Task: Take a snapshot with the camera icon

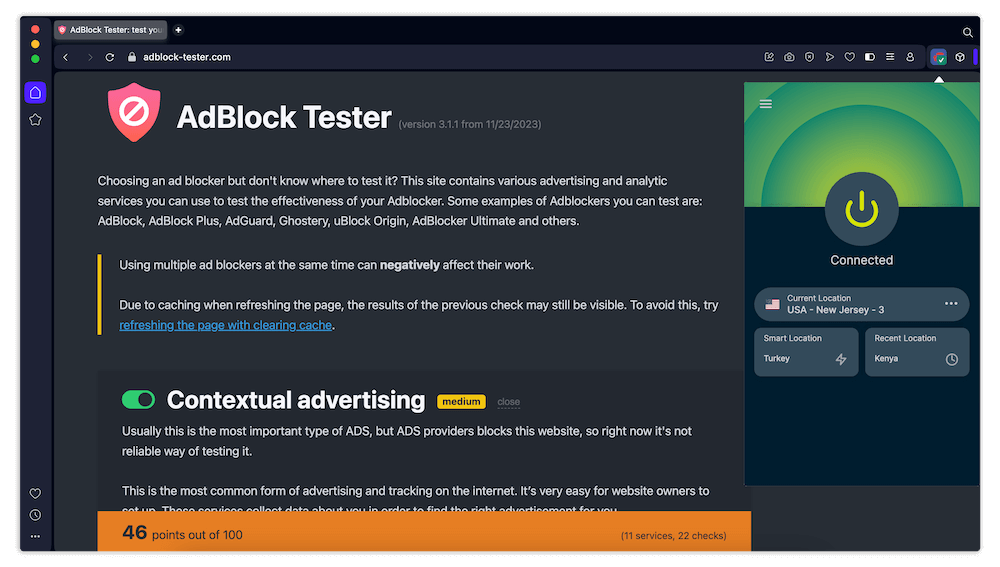Action: 790,57
